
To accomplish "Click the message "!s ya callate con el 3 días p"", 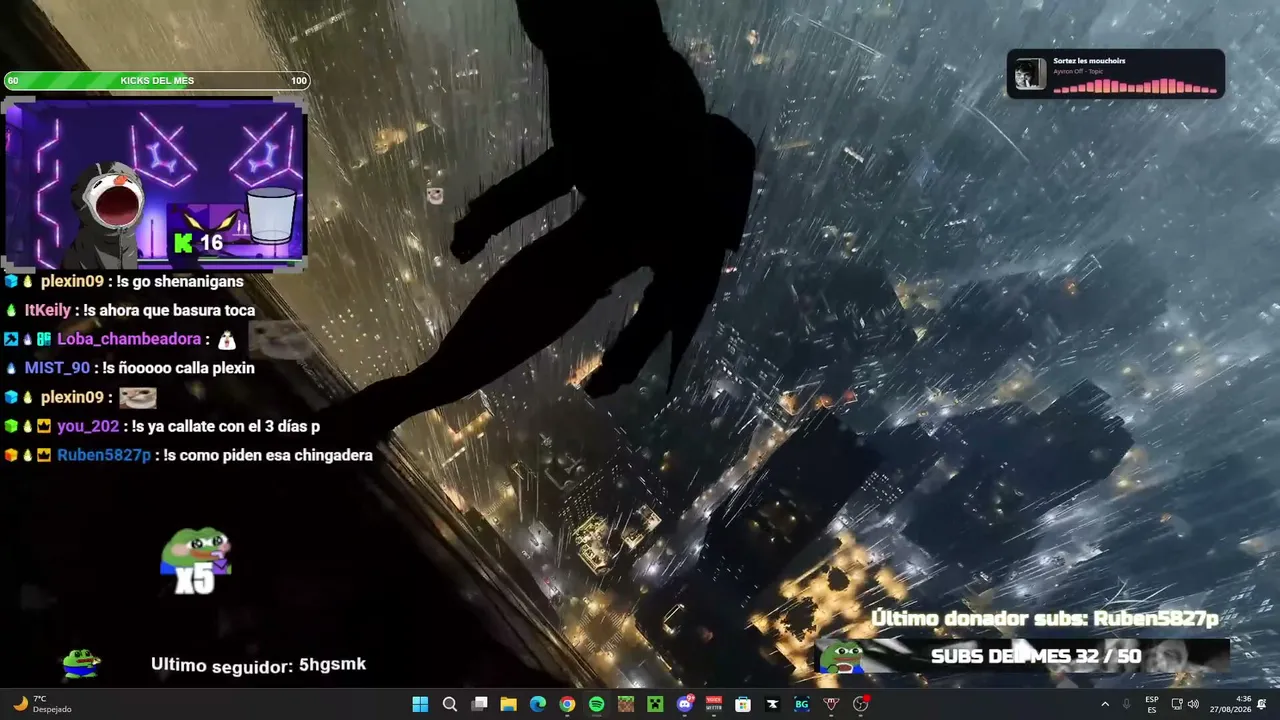I will pos(226,426).
